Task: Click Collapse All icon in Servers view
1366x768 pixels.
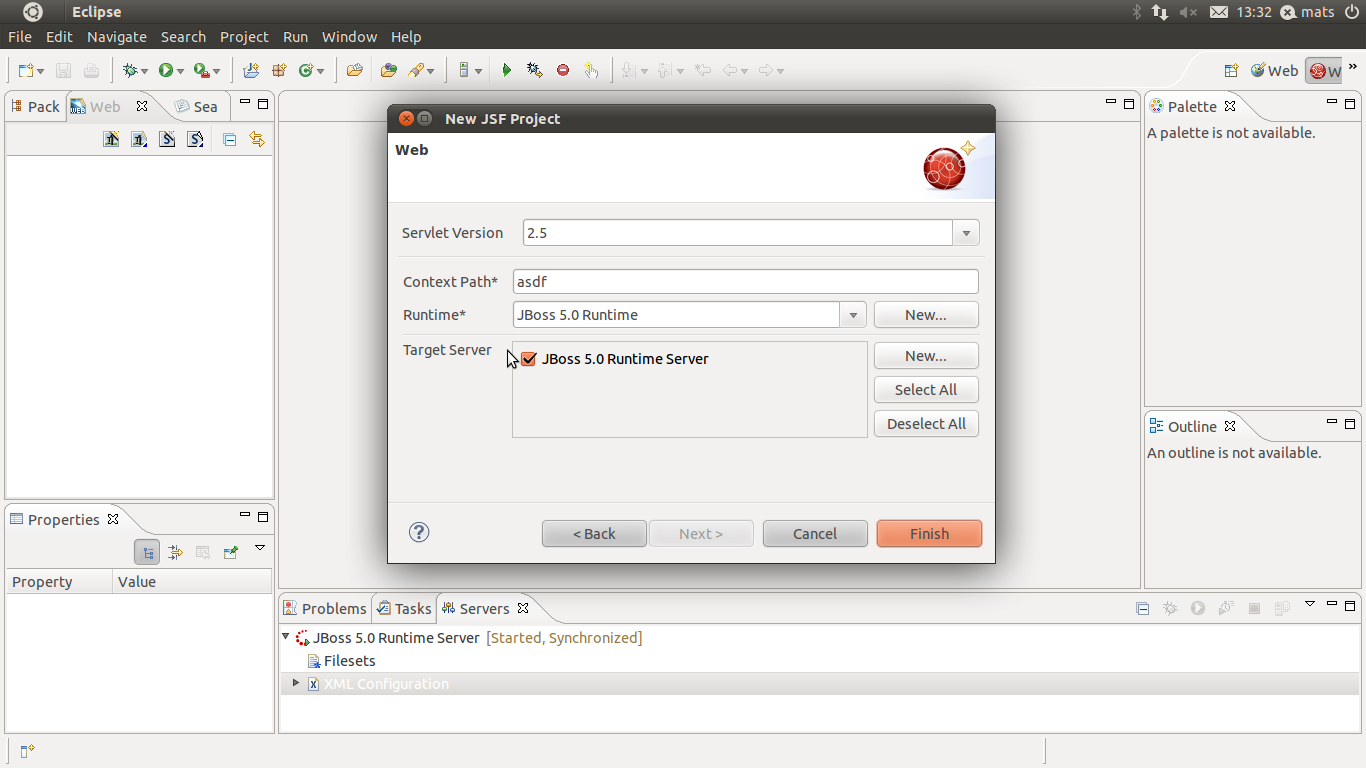Action: tap(1142, 608)
